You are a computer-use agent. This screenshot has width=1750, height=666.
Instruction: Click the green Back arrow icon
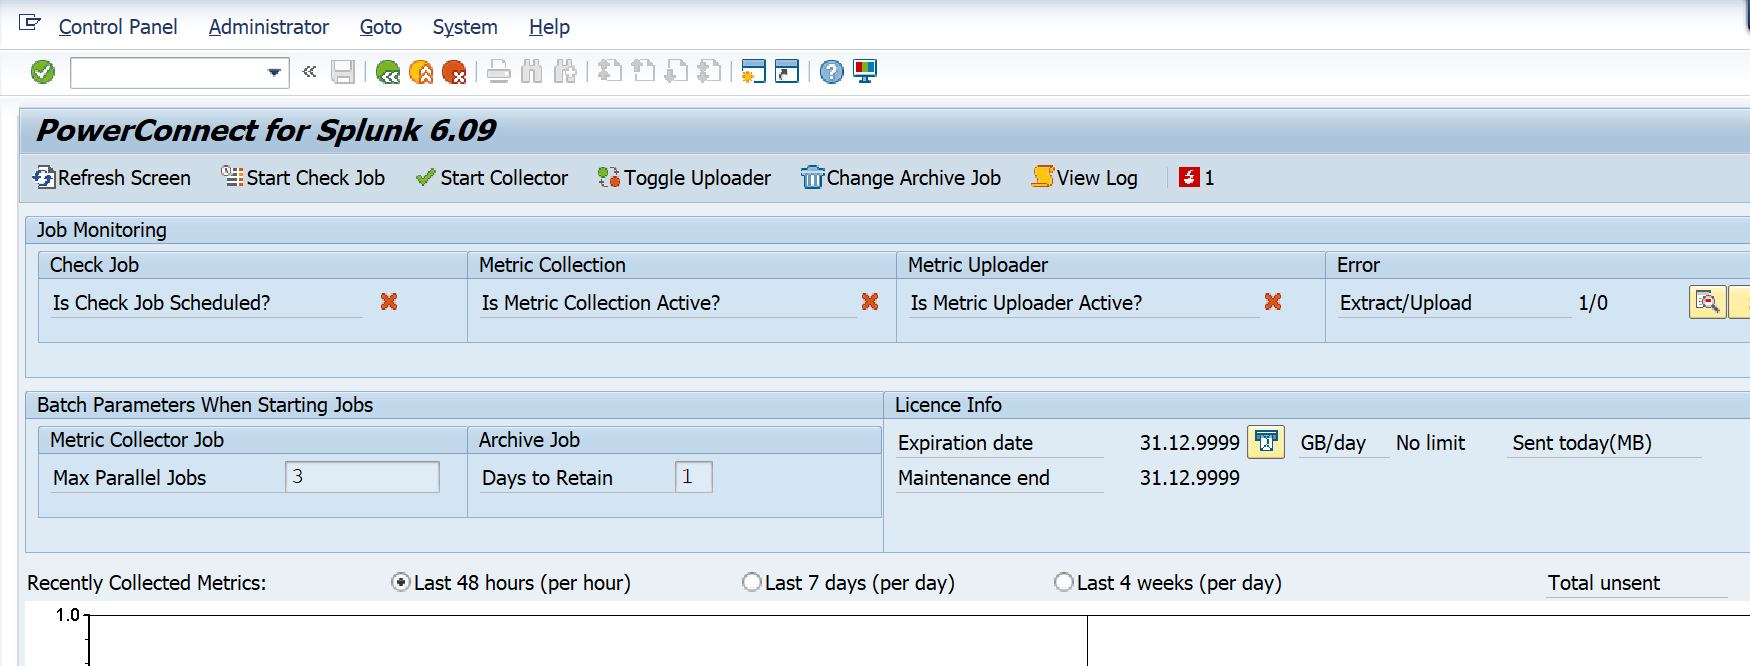tap(388, 72)
